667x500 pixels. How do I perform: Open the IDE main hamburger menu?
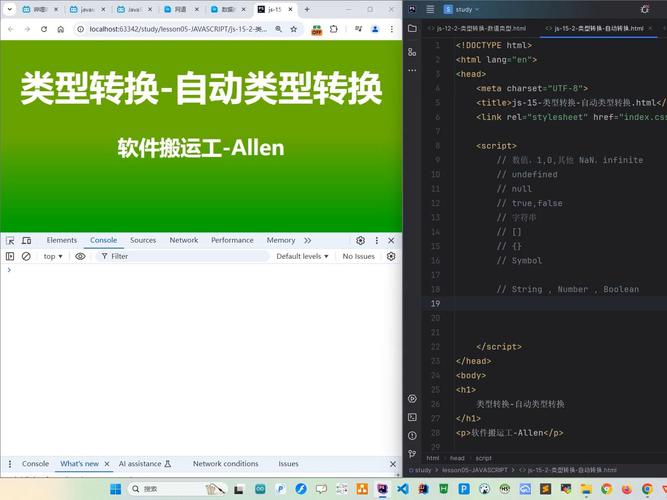(x=430, y=9)
